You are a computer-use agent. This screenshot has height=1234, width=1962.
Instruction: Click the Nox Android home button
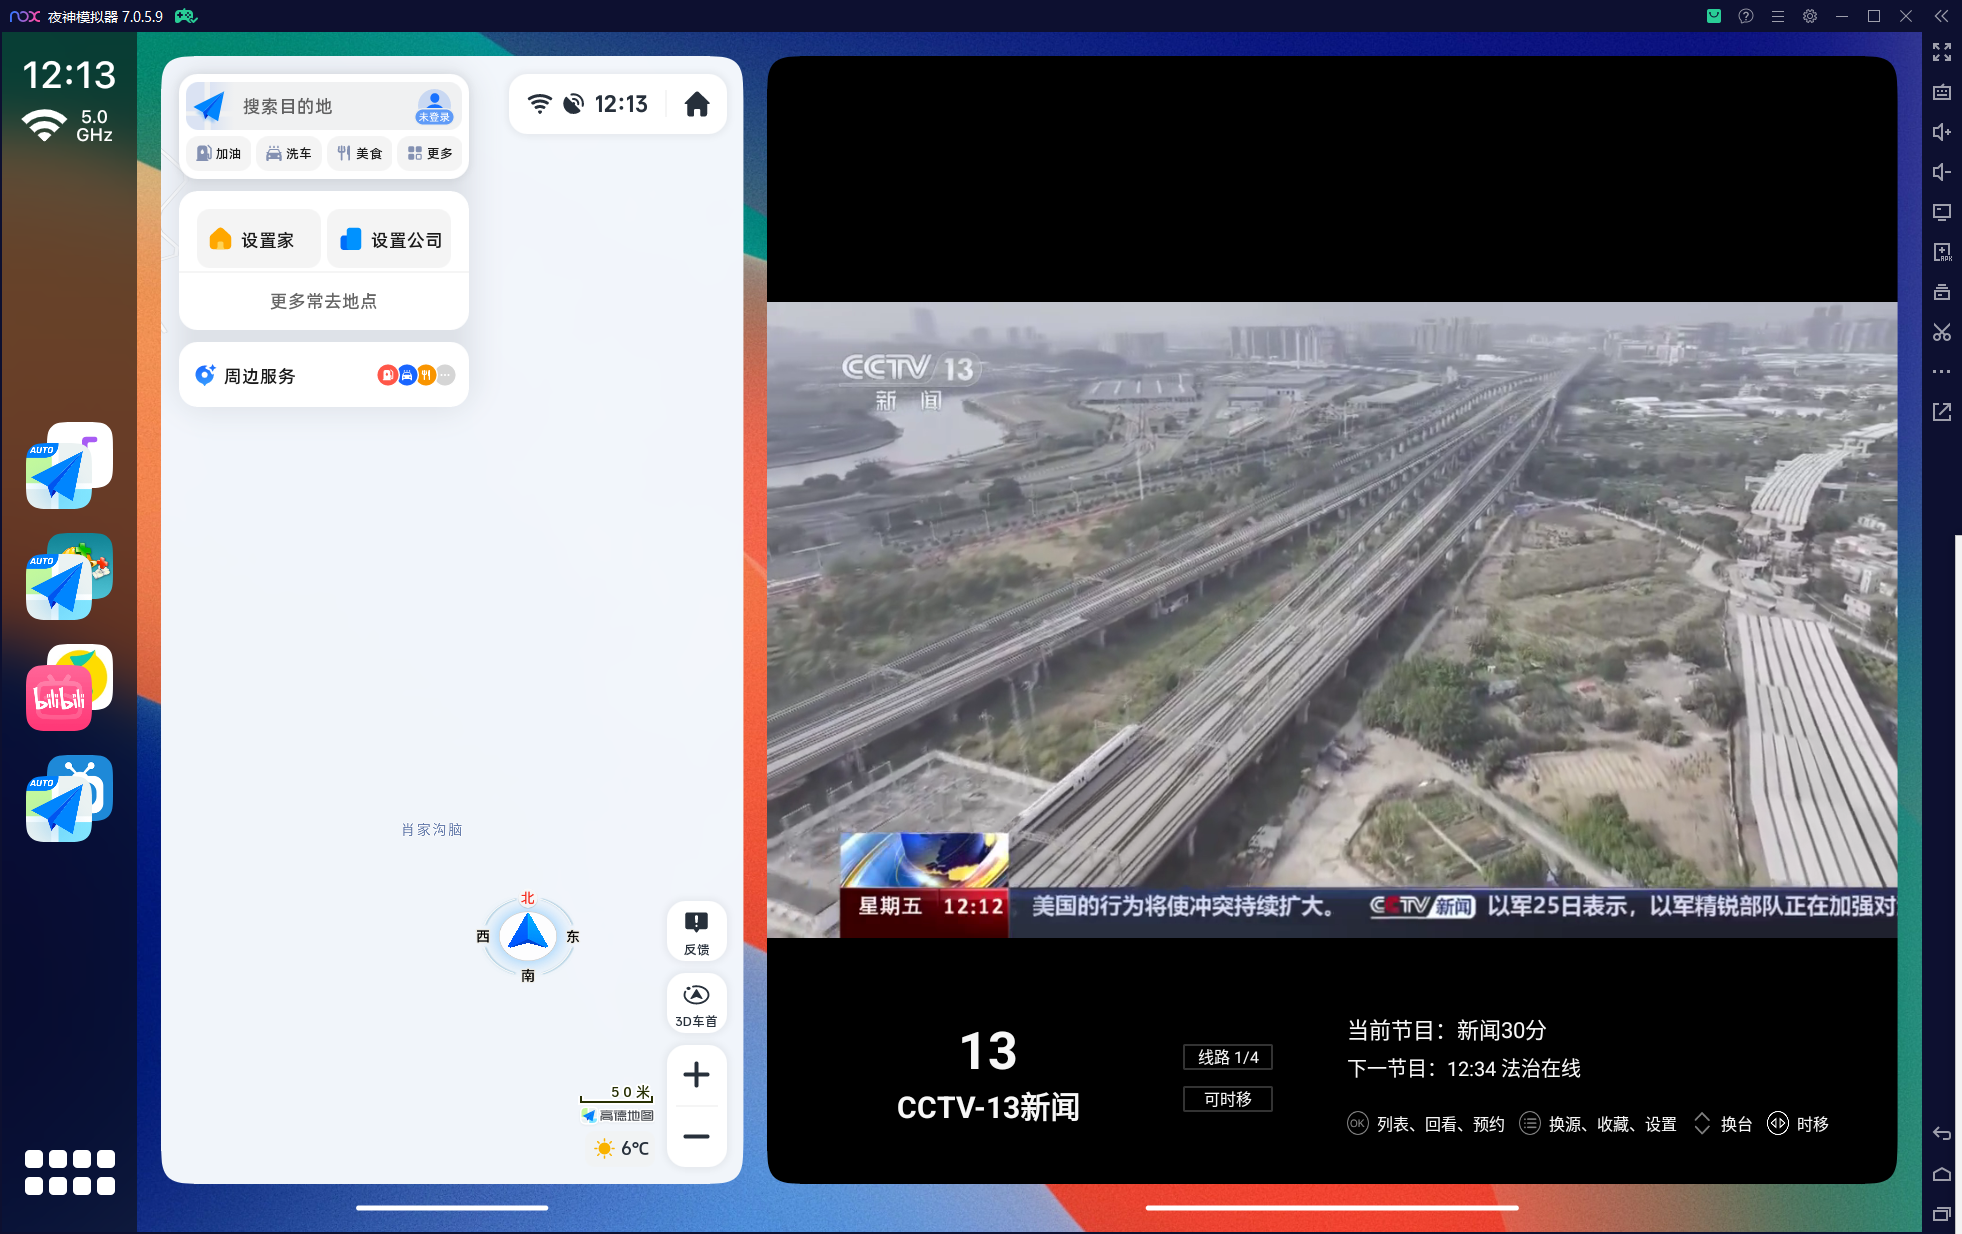1942,1174
